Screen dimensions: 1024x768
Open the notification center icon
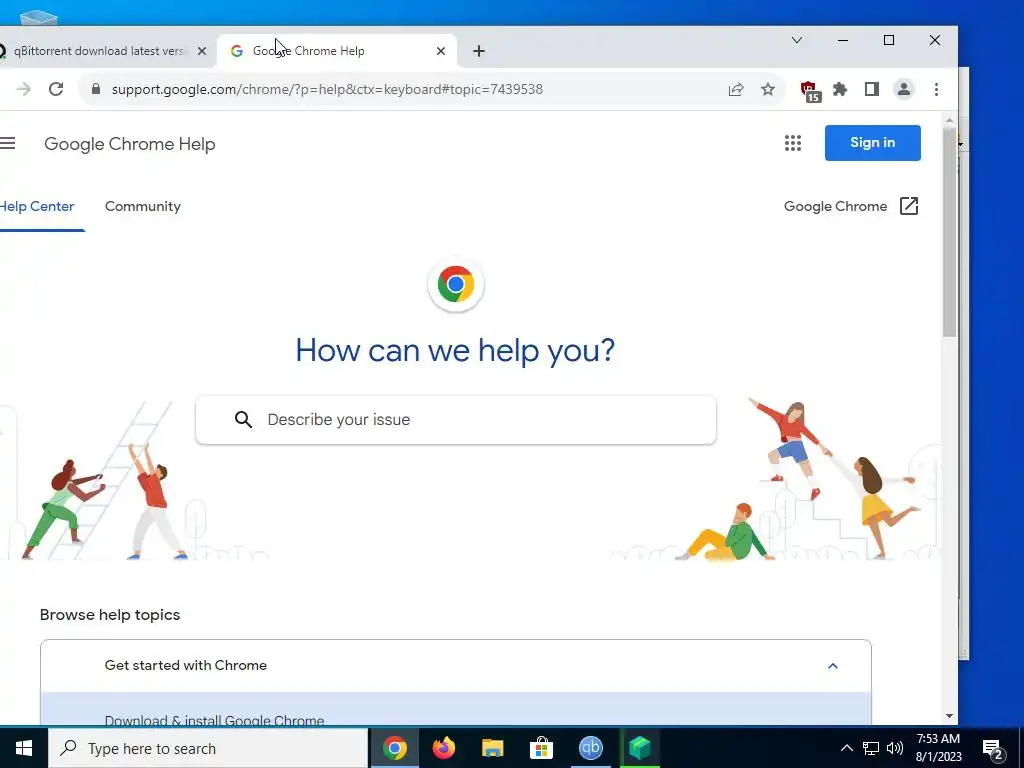[x=993, y=749]
